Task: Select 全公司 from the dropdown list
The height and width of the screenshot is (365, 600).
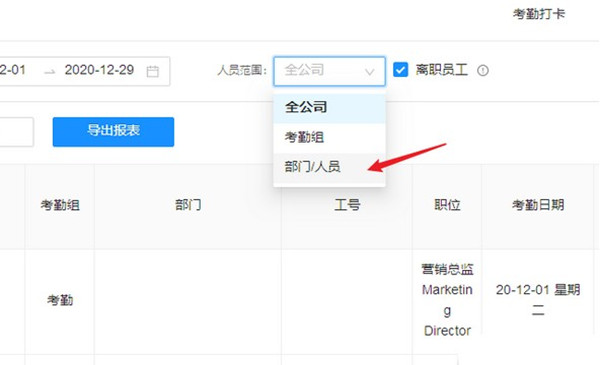Action: (329, 107)
